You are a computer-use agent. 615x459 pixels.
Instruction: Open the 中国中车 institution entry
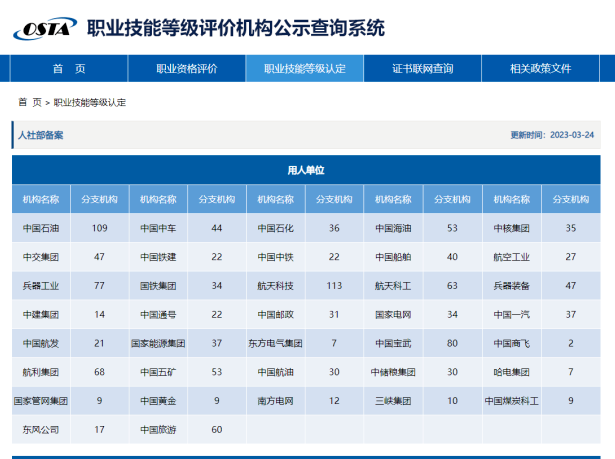[158, 228]
